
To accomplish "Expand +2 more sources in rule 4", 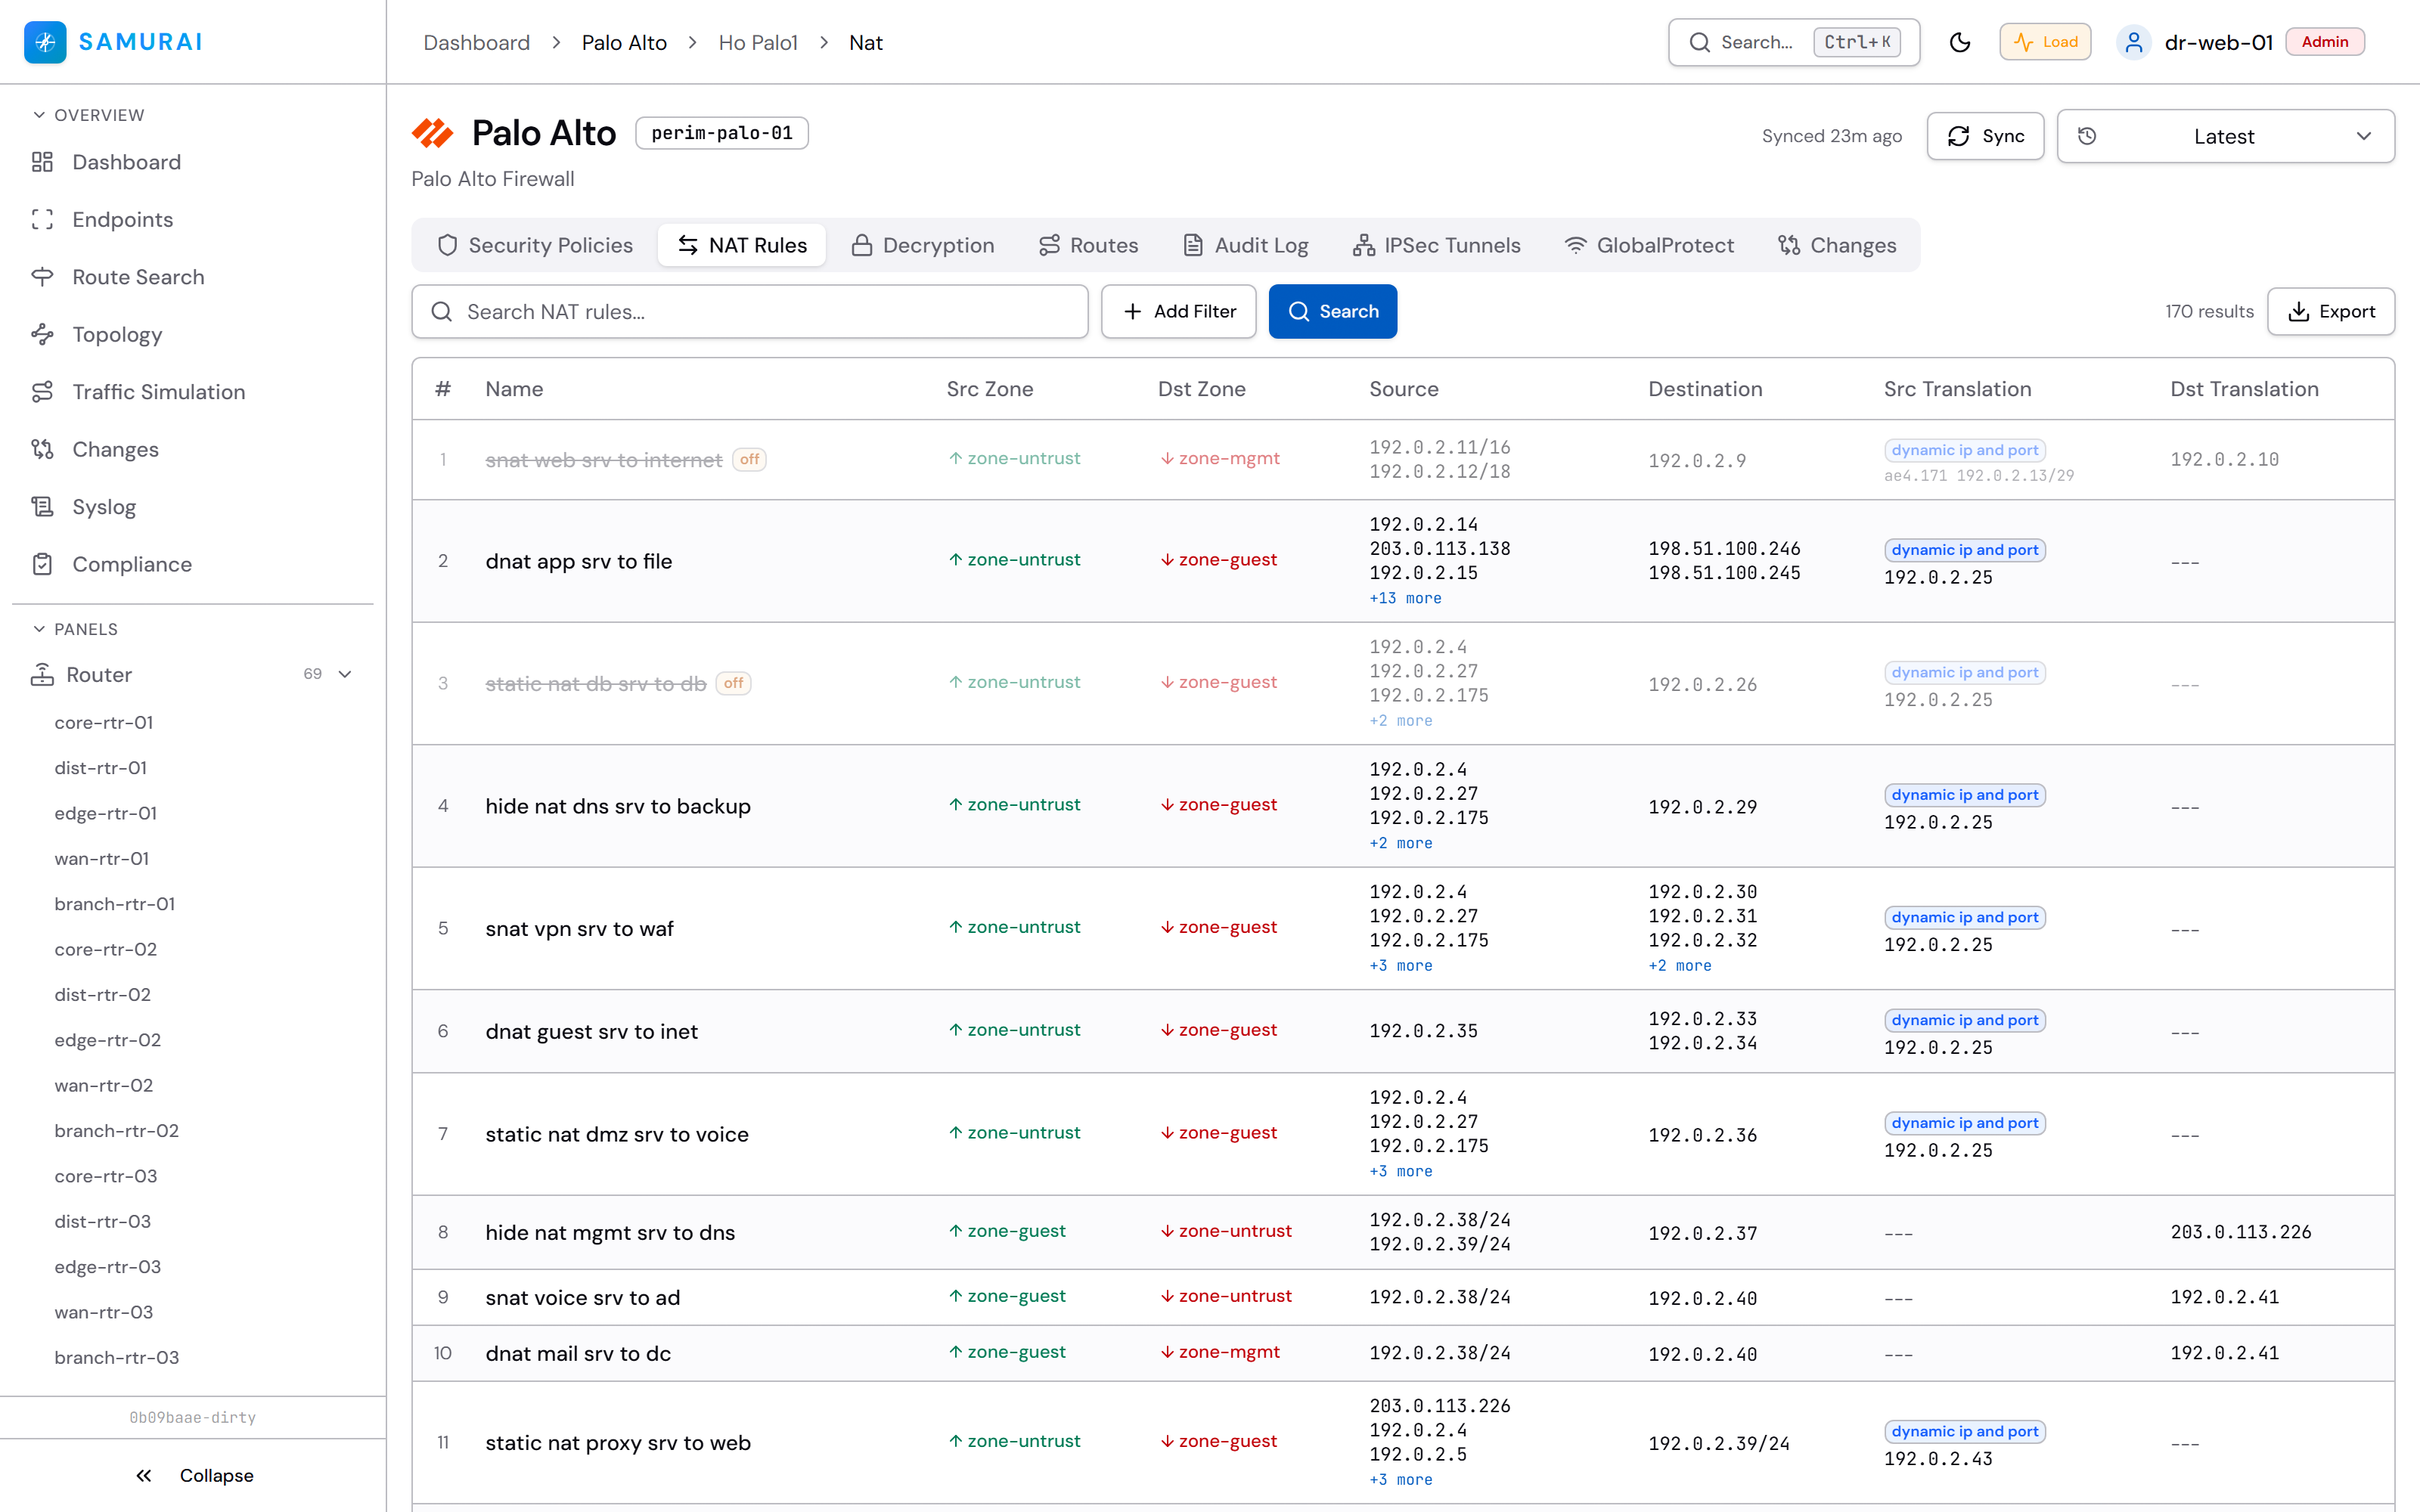I will click(1400, 843).
